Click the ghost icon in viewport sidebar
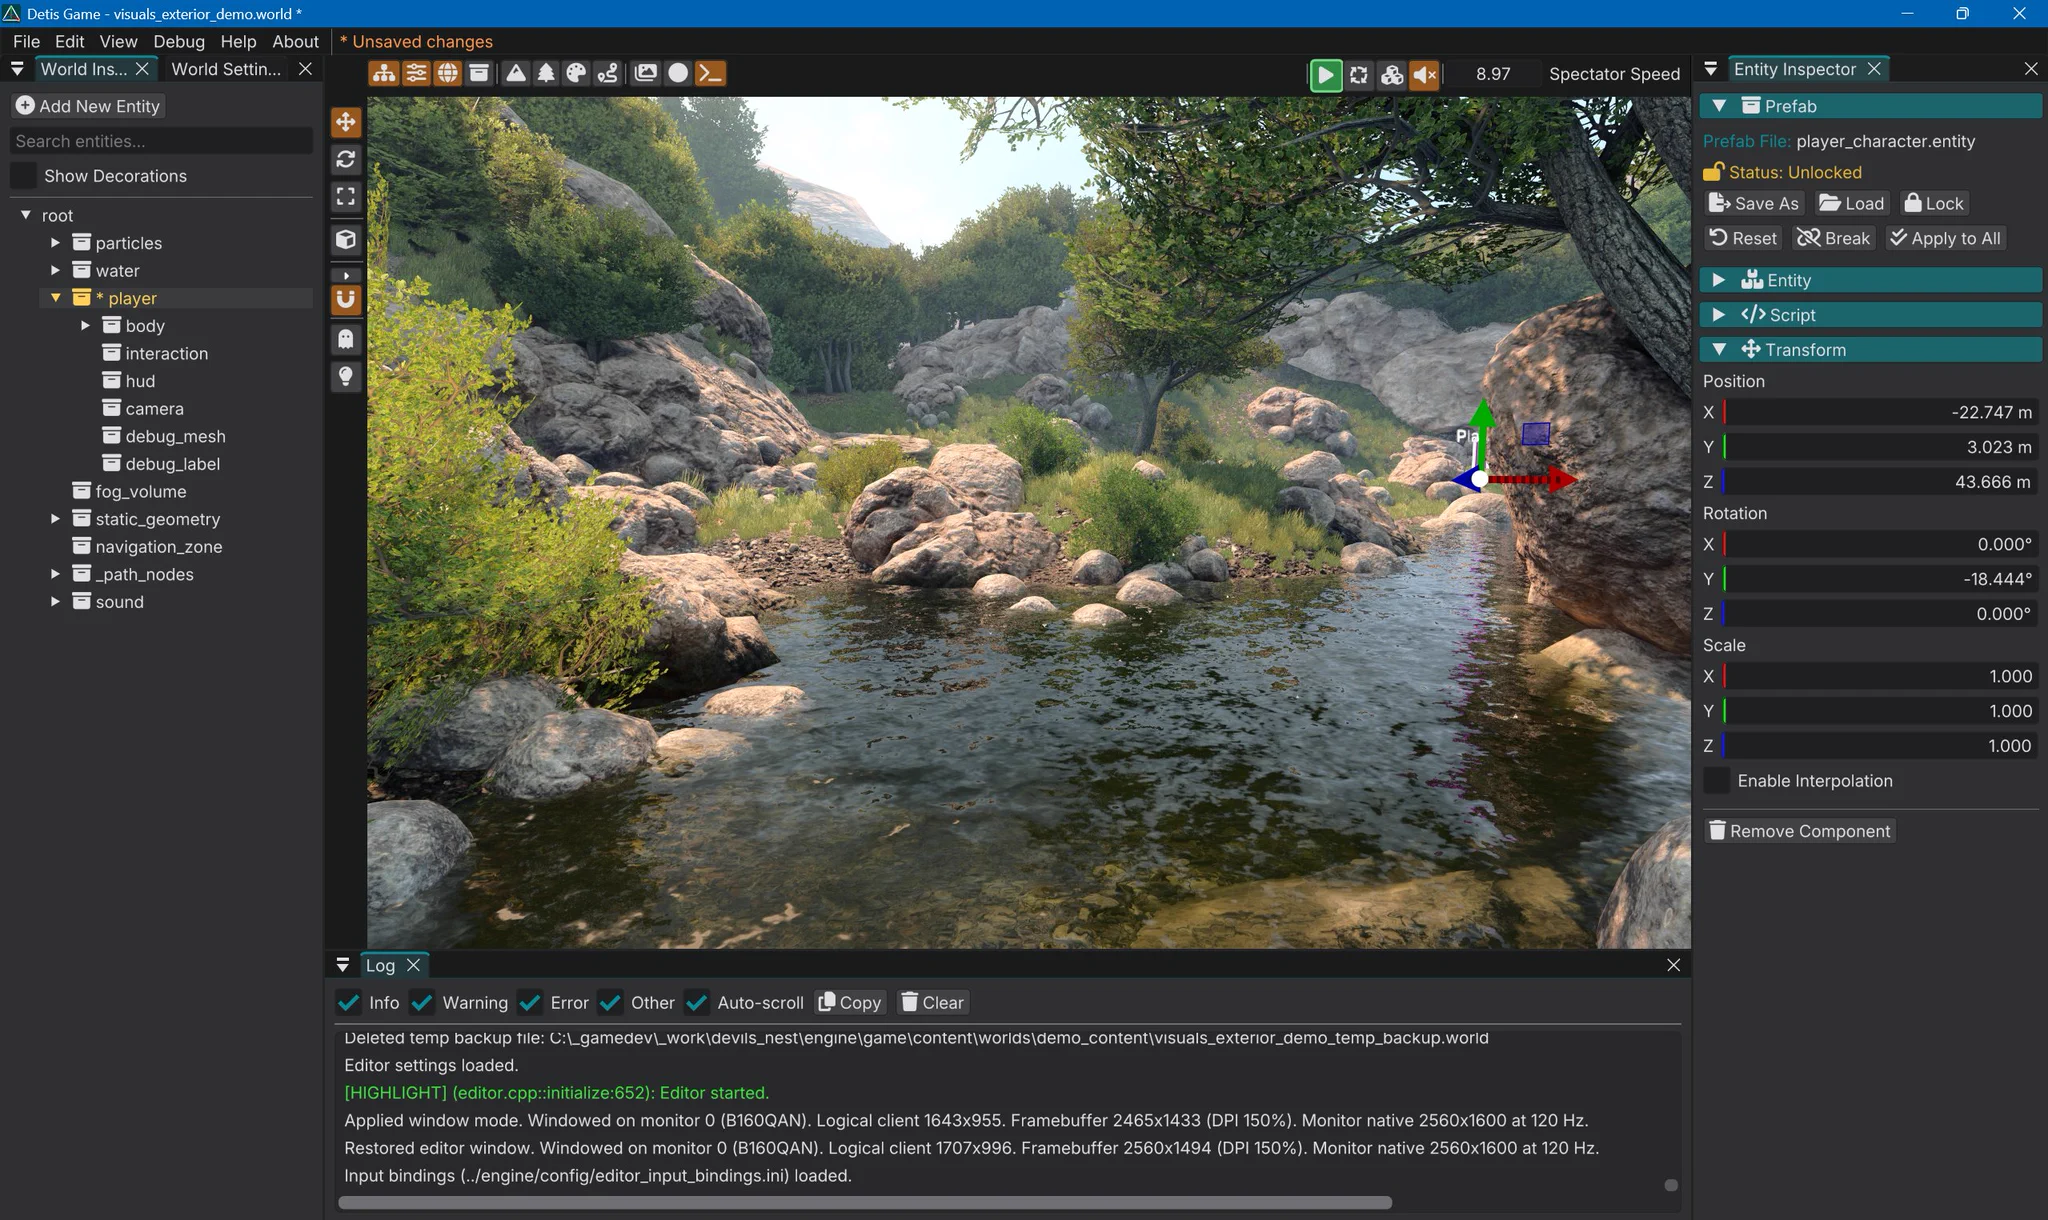This screenshot has width=2048, height=1220. tap(346, 339)
